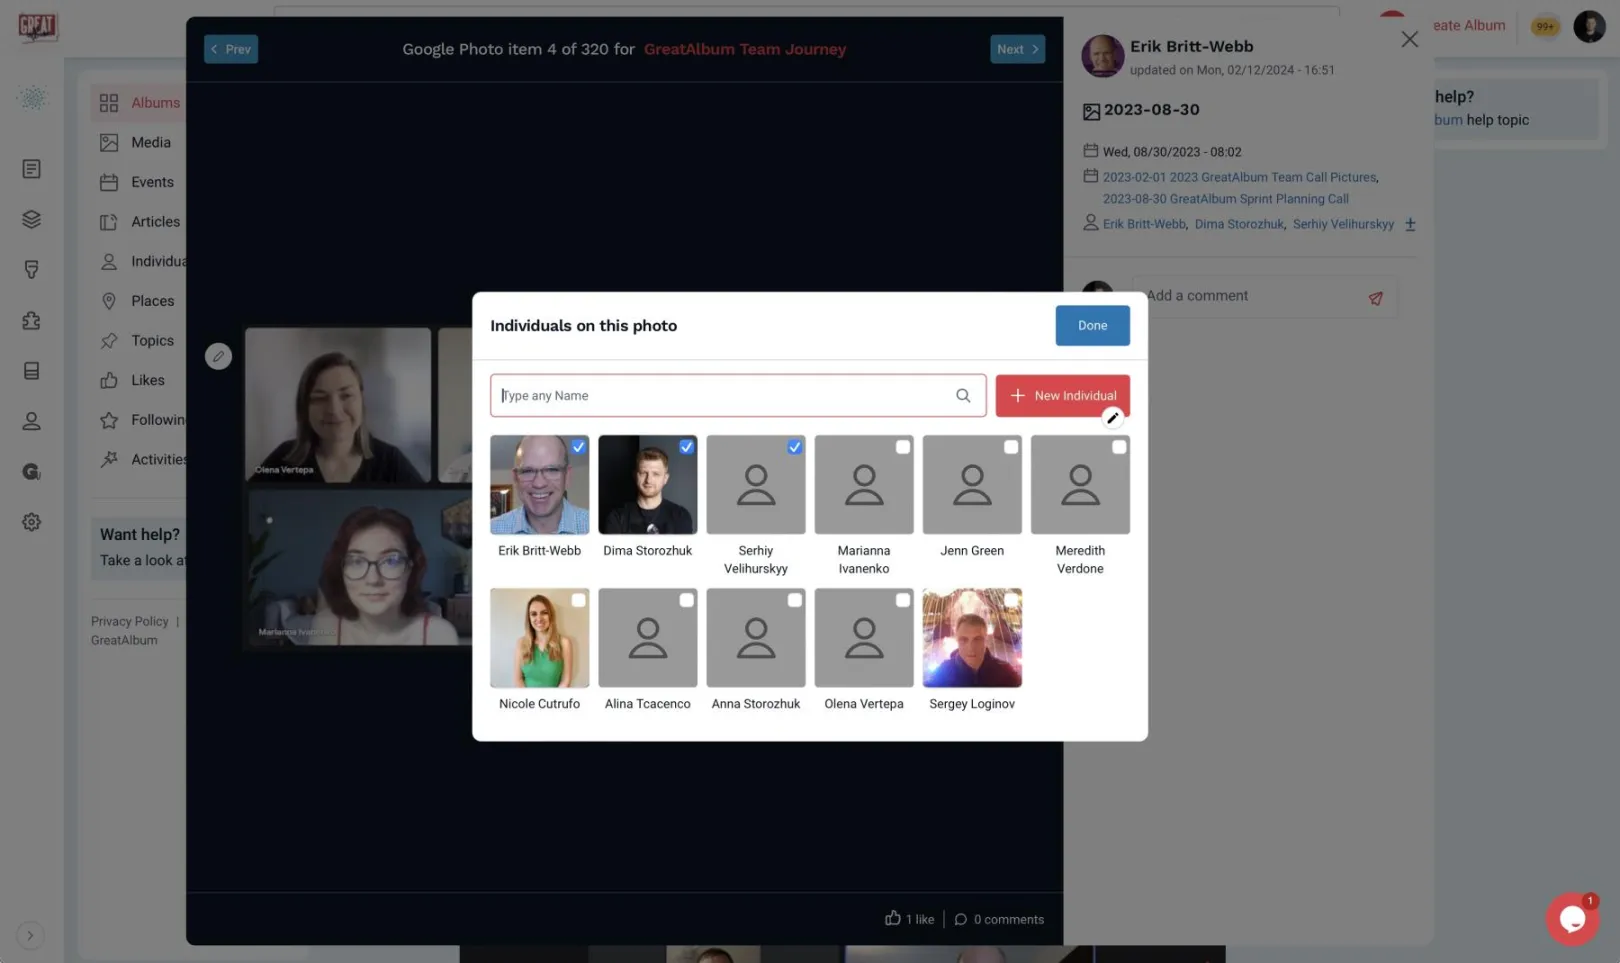The width and height of the screenshot is (1620, 963).
Task: Tick the Nicole Cutrufo checkbox
Action: tap(578, 600)
